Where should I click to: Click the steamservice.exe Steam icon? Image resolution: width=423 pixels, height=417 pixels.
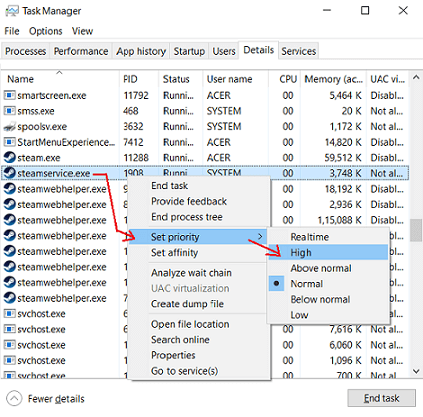10,173
